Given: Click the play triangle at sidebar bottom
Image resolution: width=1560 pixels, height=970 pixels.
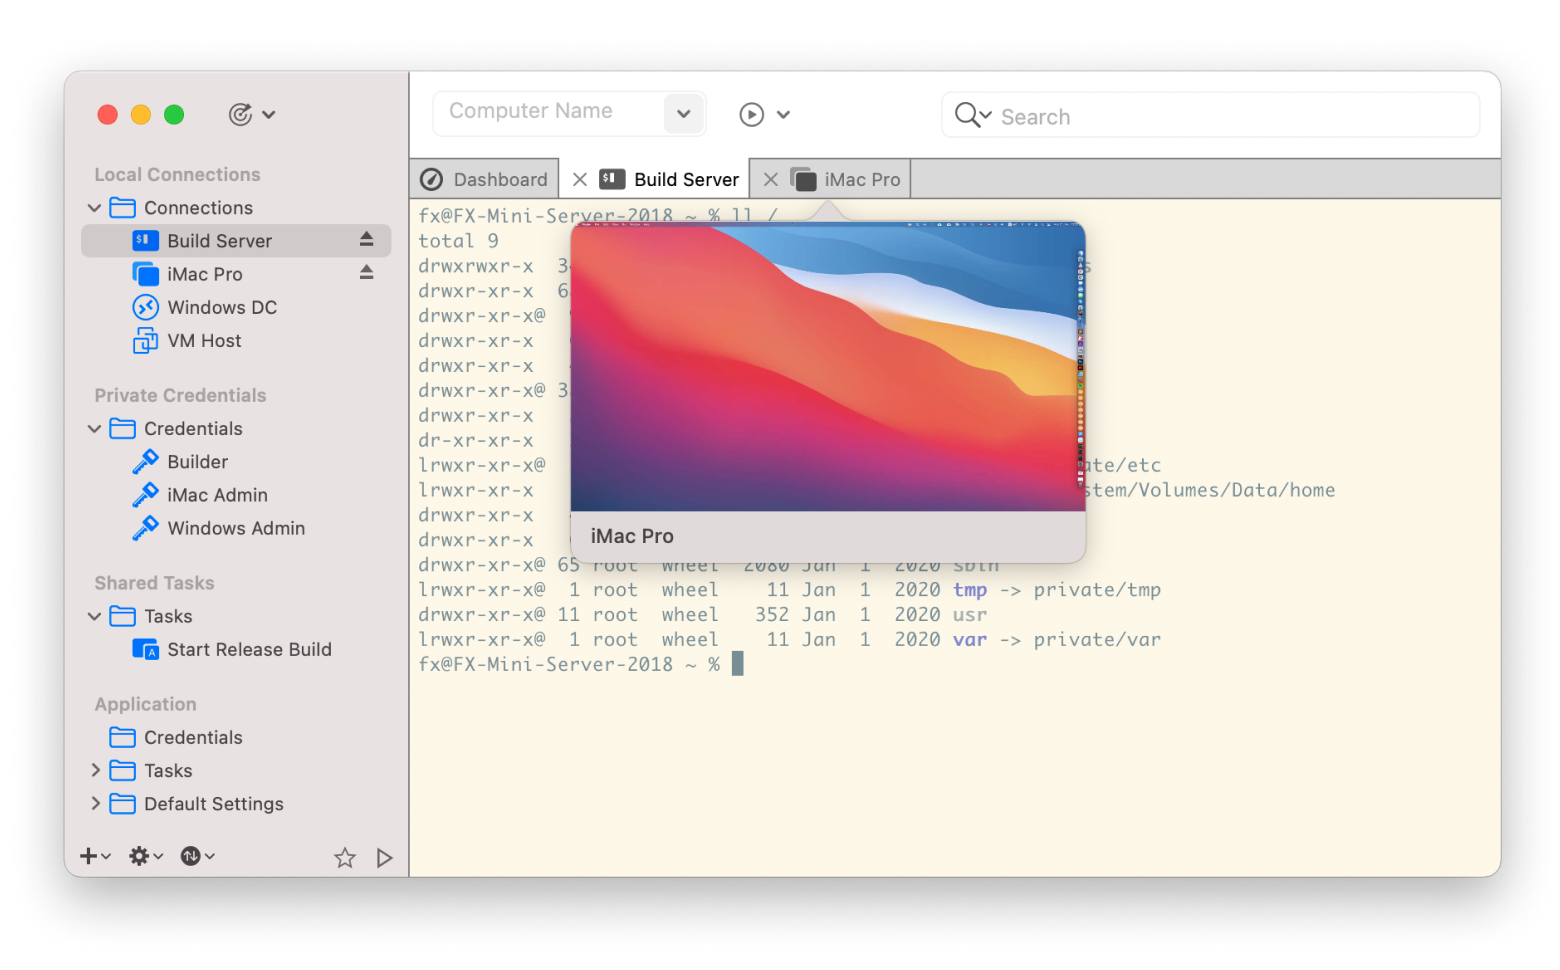Looking at the screenshot, I should click(x=384, y=858).
